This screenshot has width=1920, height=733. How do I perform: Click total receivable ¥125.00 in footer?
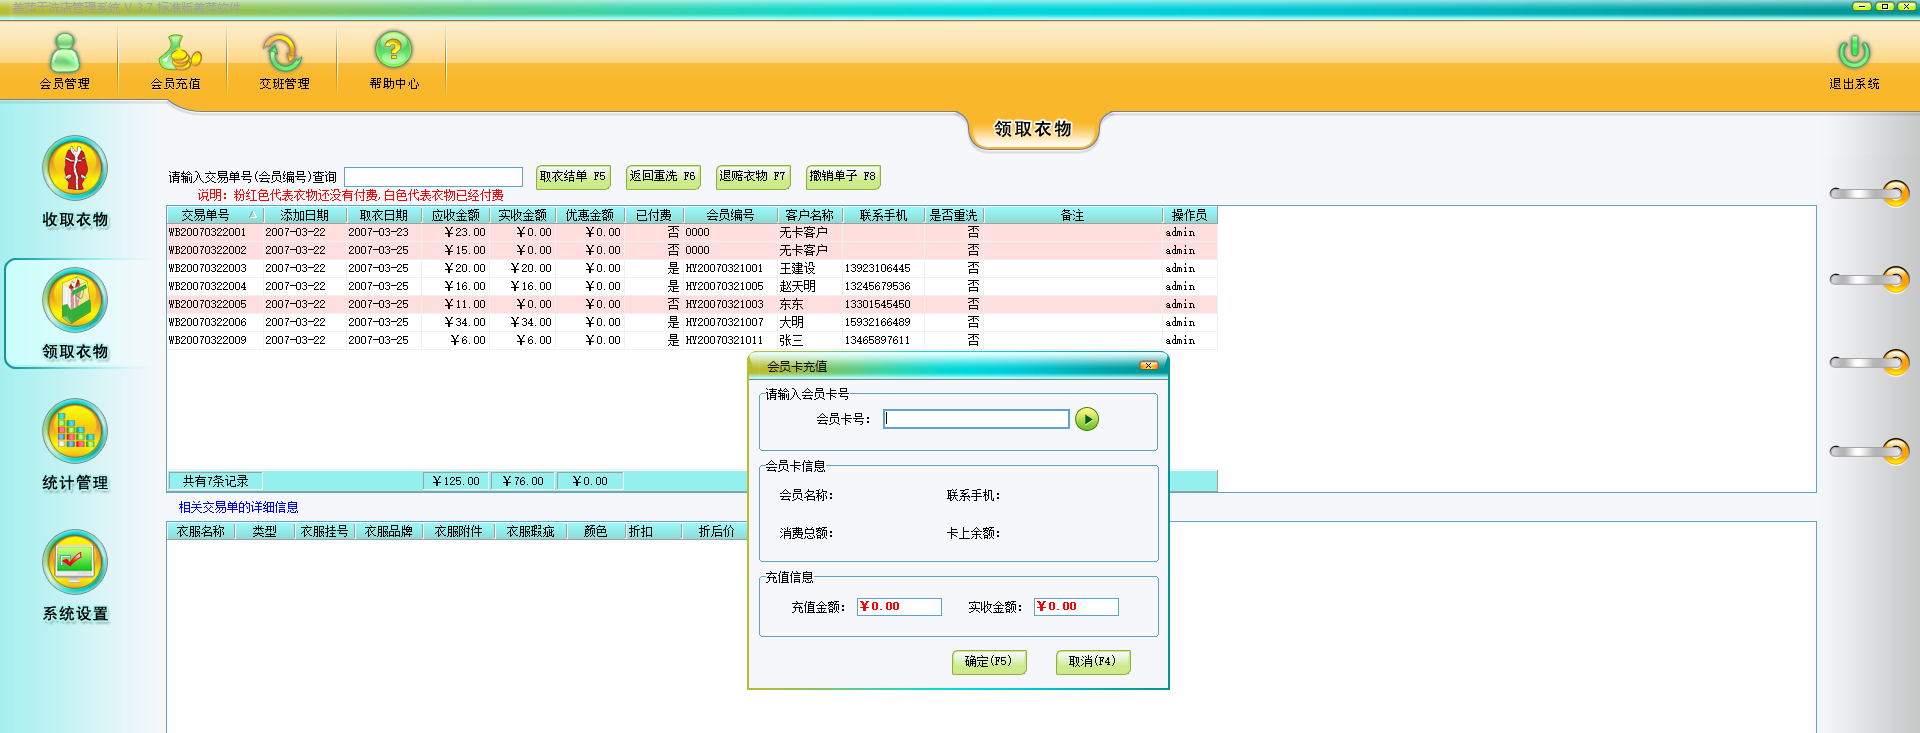click(x=456, y=481)
